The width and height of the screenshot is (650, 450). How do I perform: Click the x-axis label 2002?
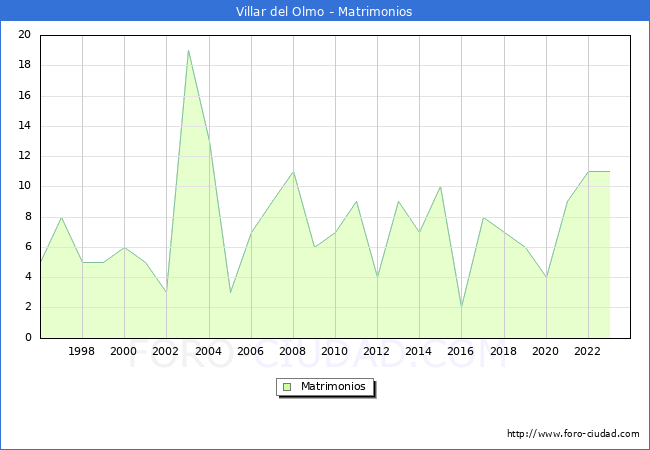pos(165,351)
